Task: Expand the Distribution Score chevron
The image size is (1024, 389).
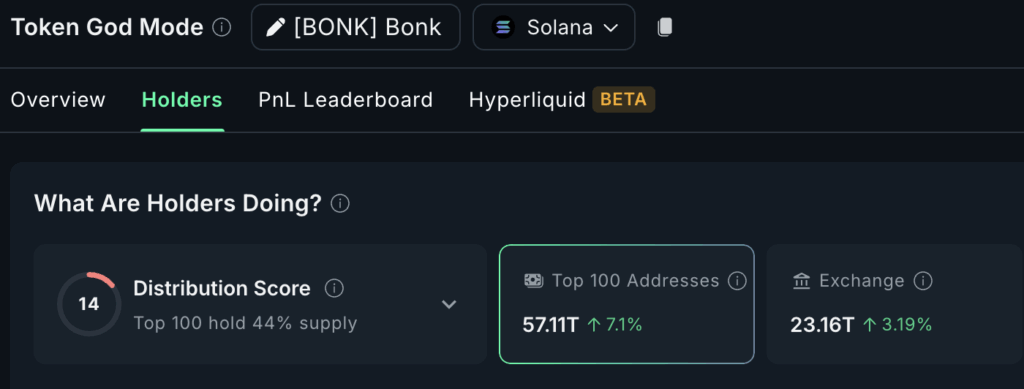Action: [449, 304]
